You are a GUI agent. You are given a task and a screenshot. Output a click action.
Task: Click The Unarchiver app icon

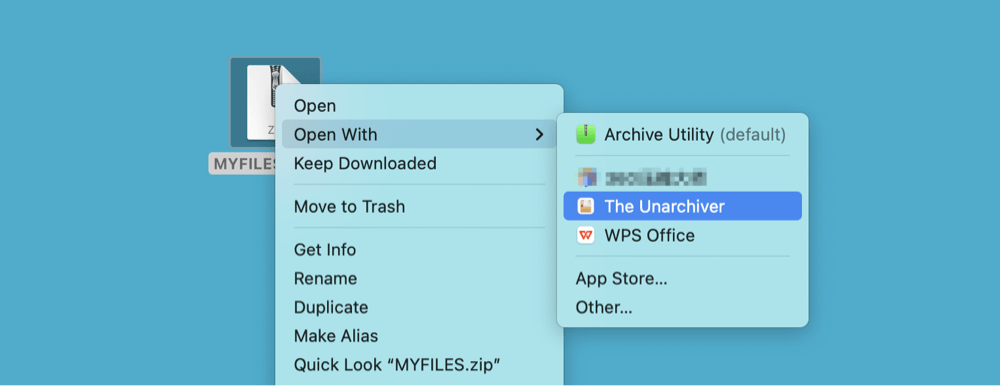[585, 206]
